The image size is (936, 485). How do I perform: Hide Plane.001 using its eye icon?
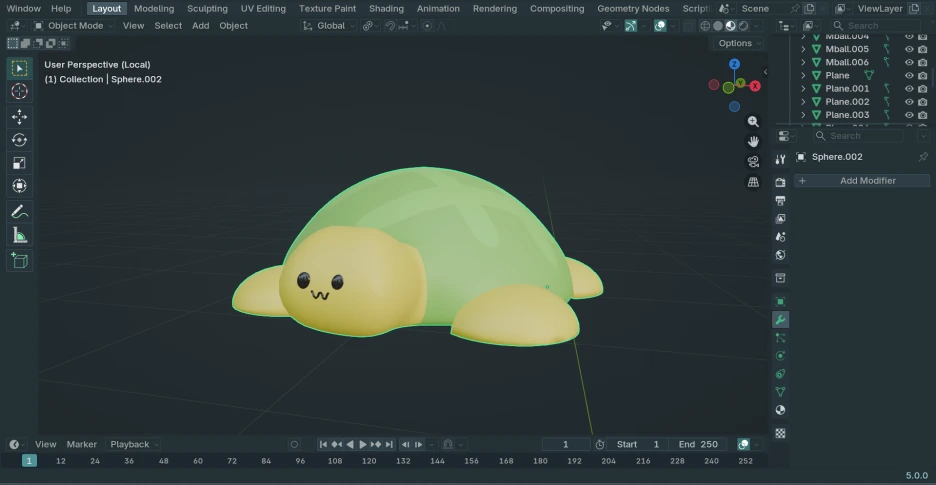pos(909,88)
